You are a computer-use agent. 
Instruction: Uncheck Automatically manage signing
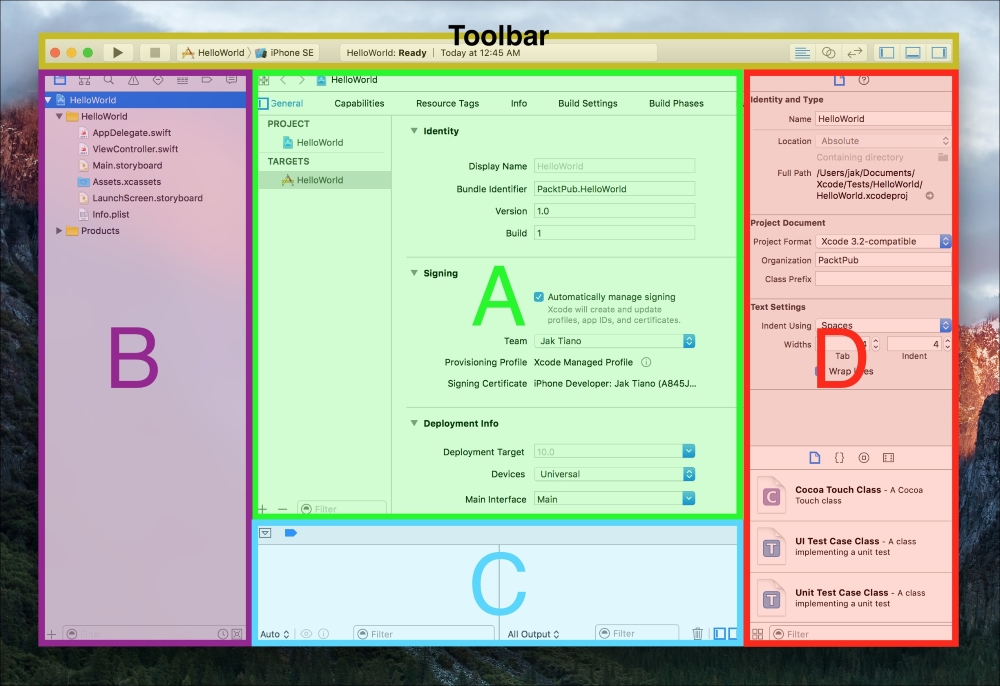(539, 297)
